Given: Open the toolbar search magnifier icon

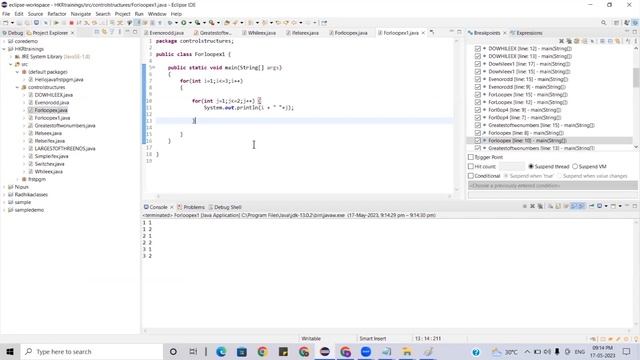Looking at the screenshot, I should coord(604,23).
